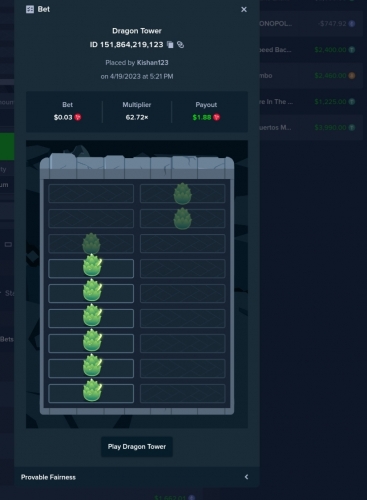Click the Dragon Tower title text
This screenshot has height=500, width=367.
137,31
